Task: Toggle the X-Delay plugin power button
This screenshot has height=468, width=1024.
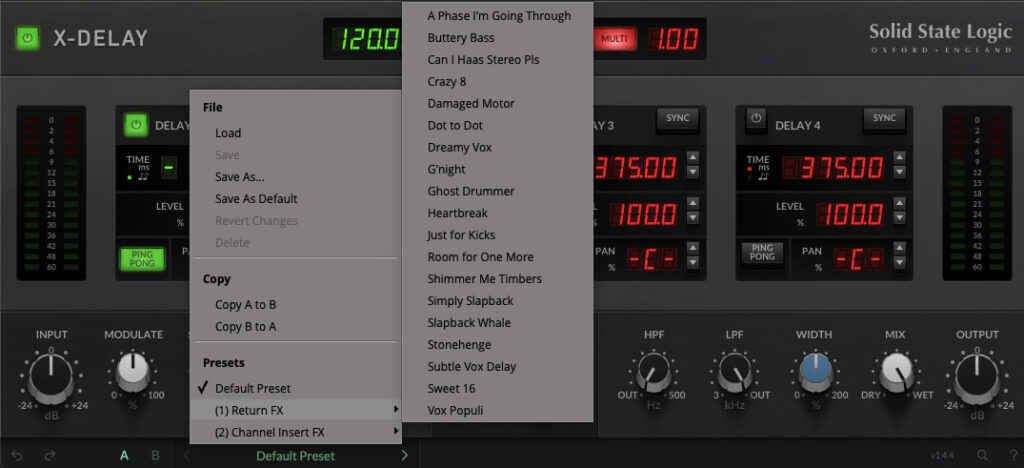Action: pos(27,39)
